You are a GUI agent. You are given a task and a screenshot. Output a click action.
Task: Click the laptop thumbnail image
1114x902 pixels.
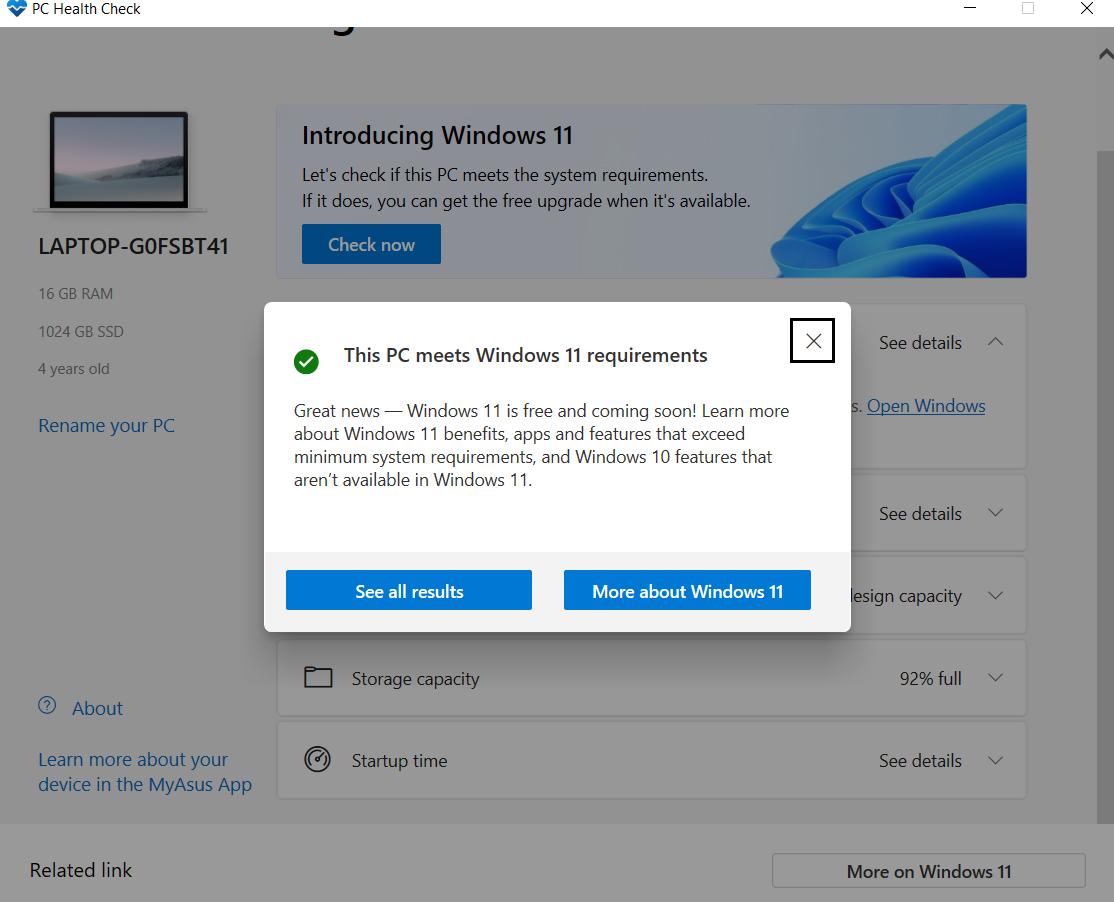click(119, 161)
